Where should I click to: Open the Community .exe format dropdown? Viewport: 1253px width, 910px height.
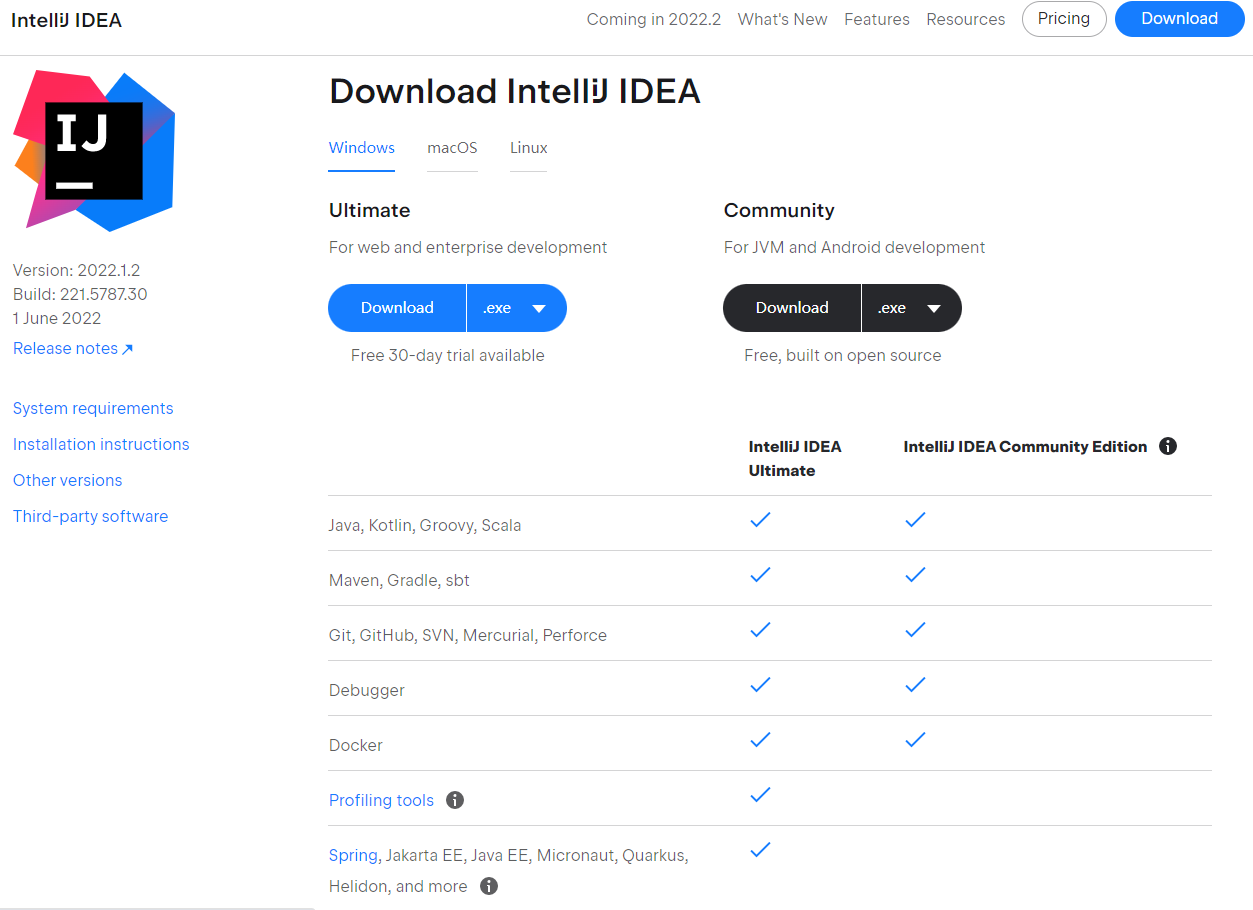click(912, 308)
